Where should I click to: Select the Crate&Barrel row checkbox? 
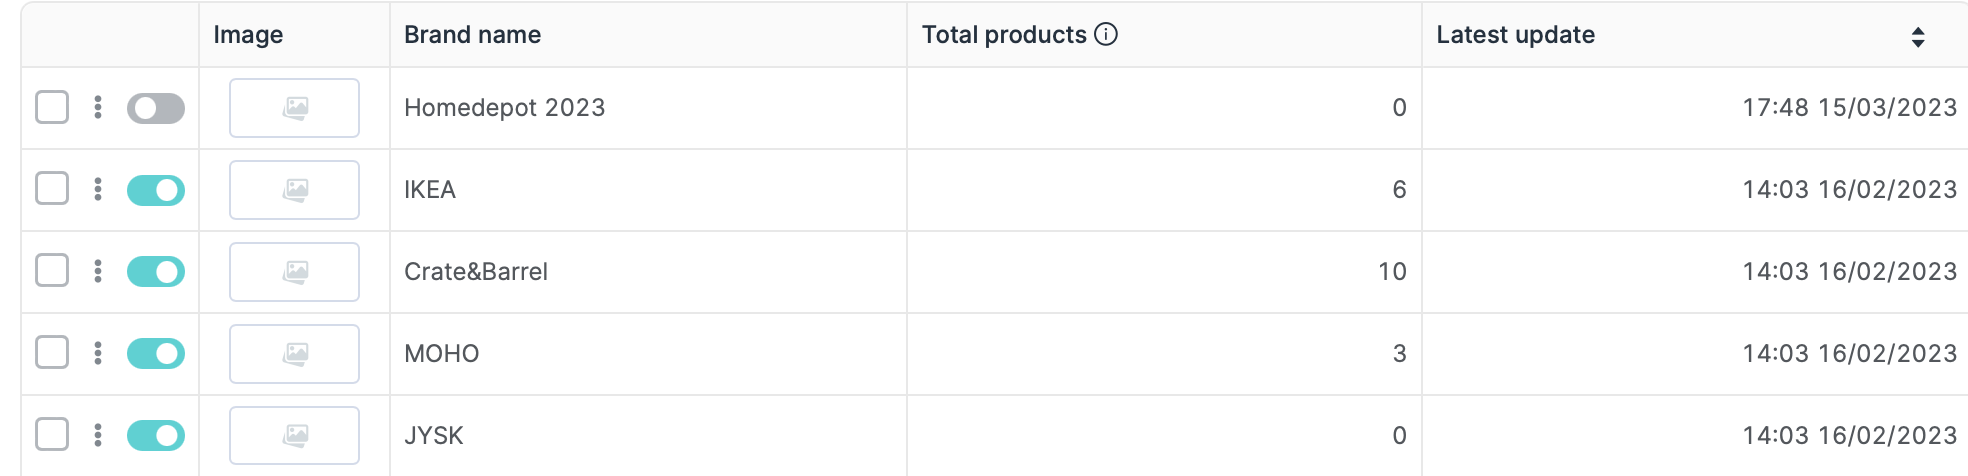[x=52, y=271]
